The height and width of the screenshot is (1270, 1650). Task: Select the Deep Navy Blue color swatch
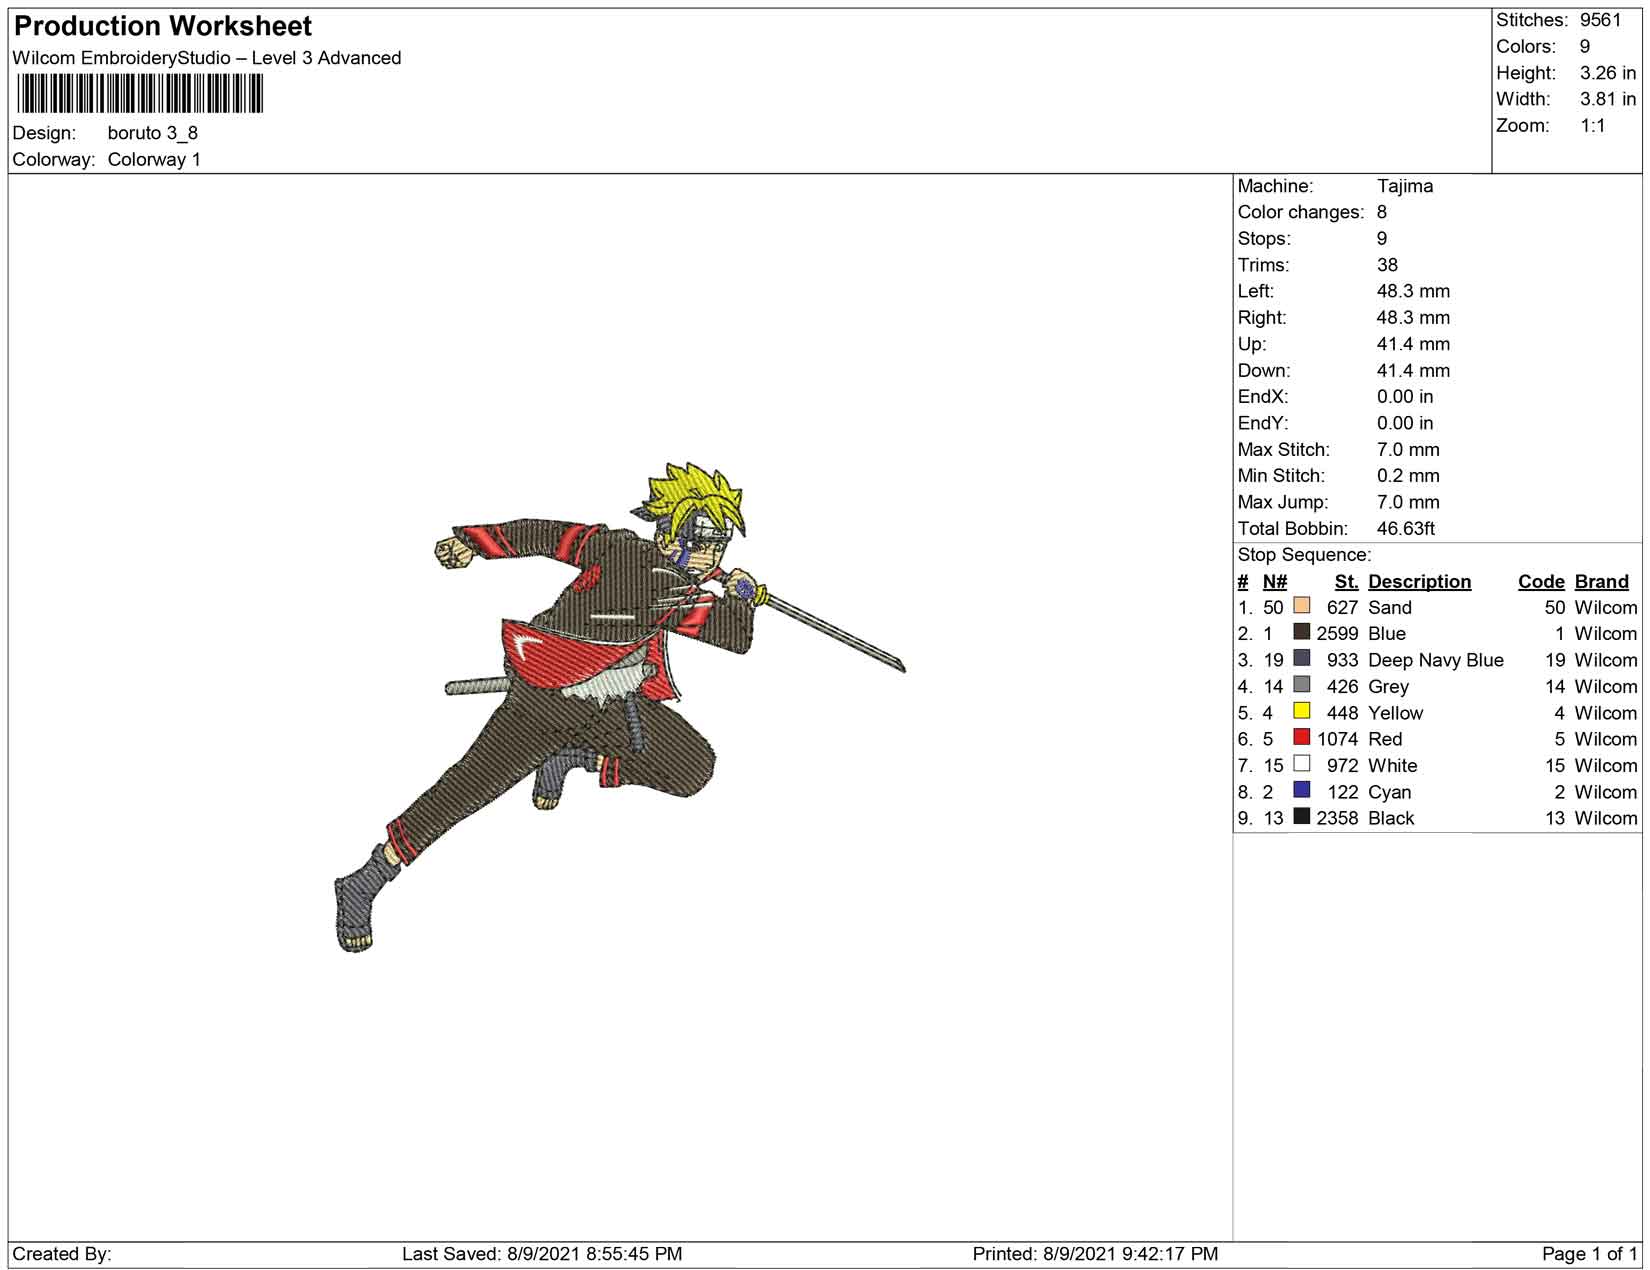click(x=1301, y=659)
